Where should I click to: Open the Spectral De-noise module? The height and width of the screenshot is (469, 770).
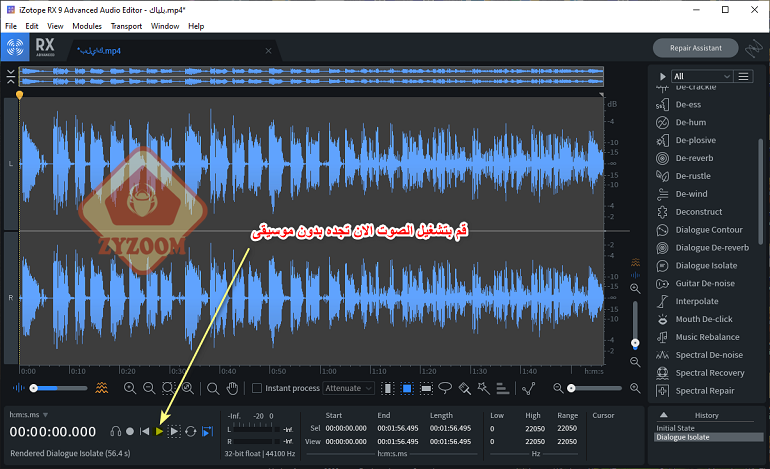(x=709, y=355)
